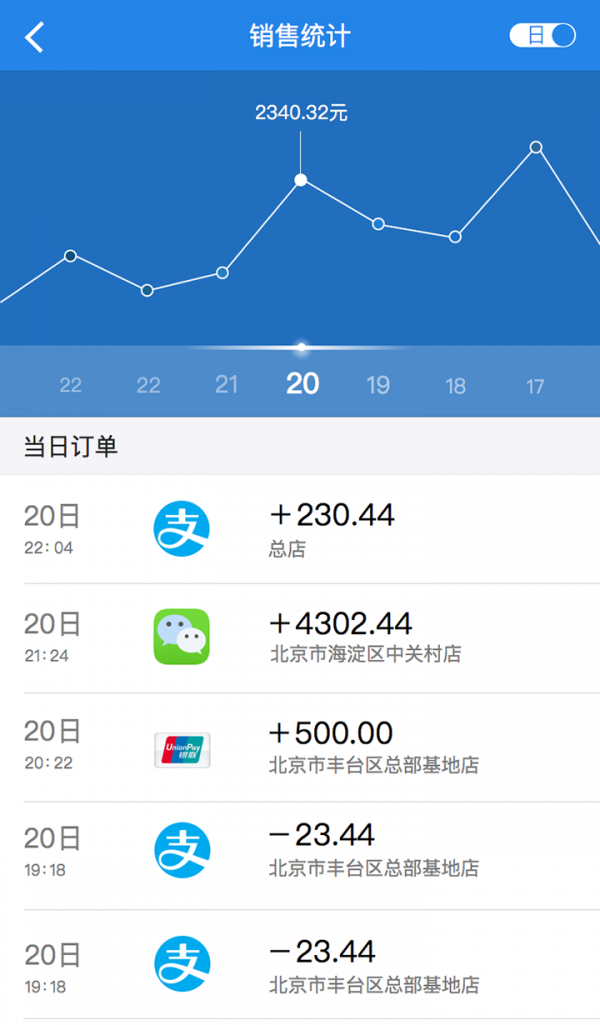Image resolution: width=600 pixels, height=1025 pixels.
Task: Tap the 总店 store label
Action: pos(287,548)
